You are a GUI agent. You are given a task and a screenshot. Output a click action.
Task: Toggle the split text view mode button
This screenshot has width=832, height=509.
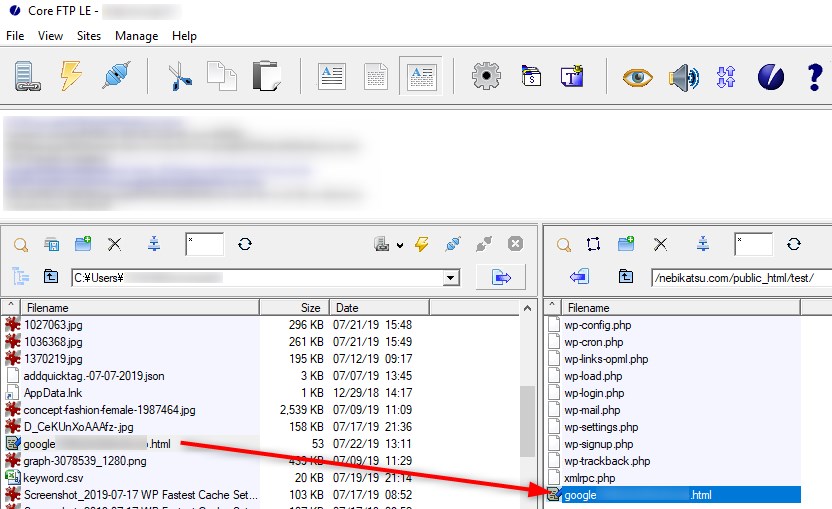coord(421,76)
